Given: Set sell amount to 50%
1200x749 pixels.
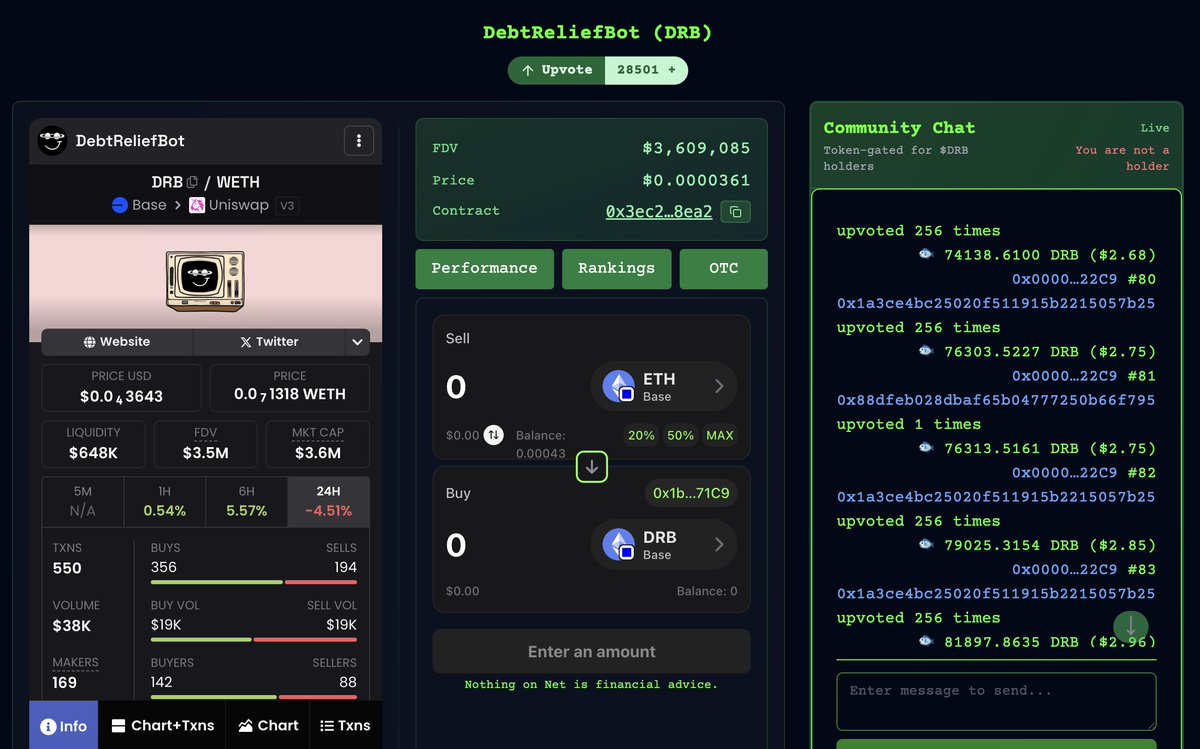Looking at the screenshot, I should 681,435.
